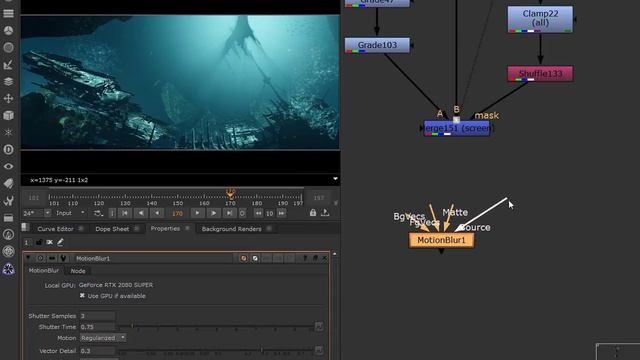This screenshot has height=360, width=640.
Task: Skip forward ten frames
Action: 281,213
